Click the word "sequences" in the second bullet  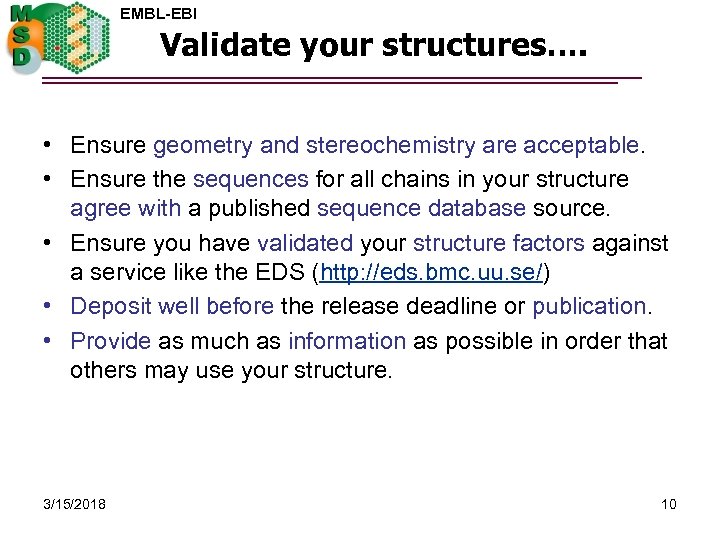[x=250, y=179]
